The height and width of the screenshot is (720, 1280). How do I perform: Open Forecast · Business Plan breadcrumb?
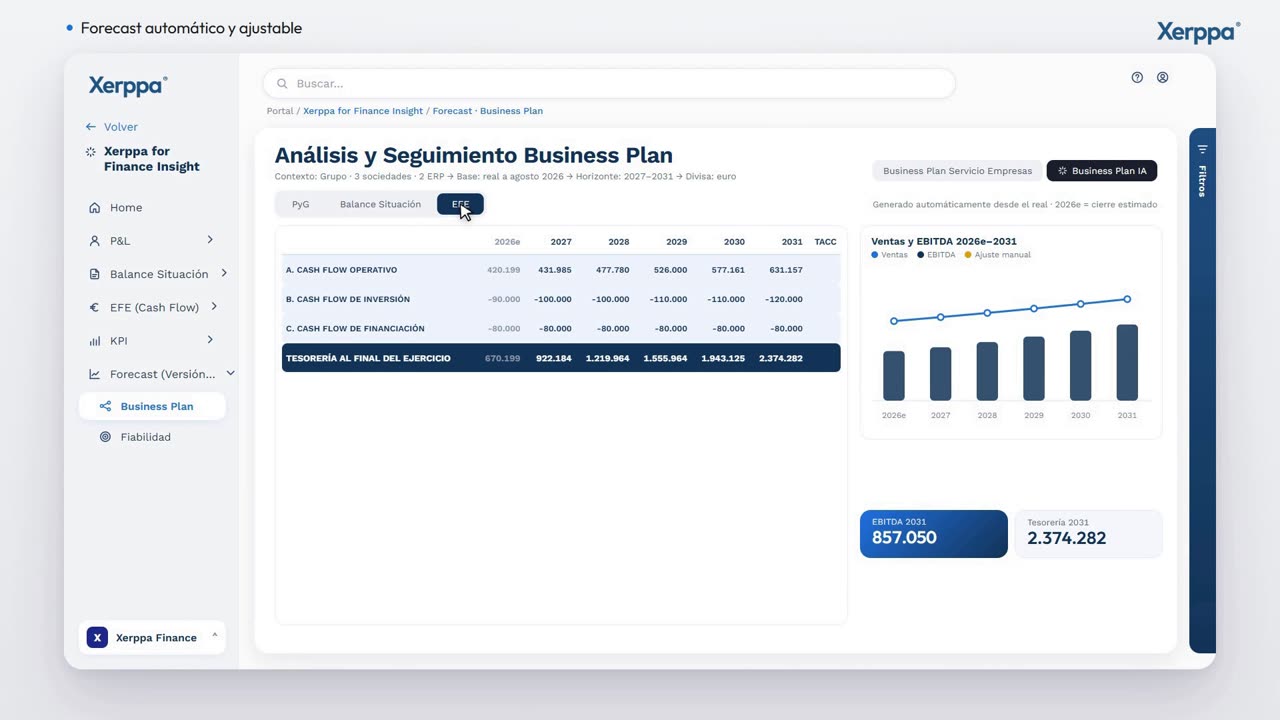(488, 111)
